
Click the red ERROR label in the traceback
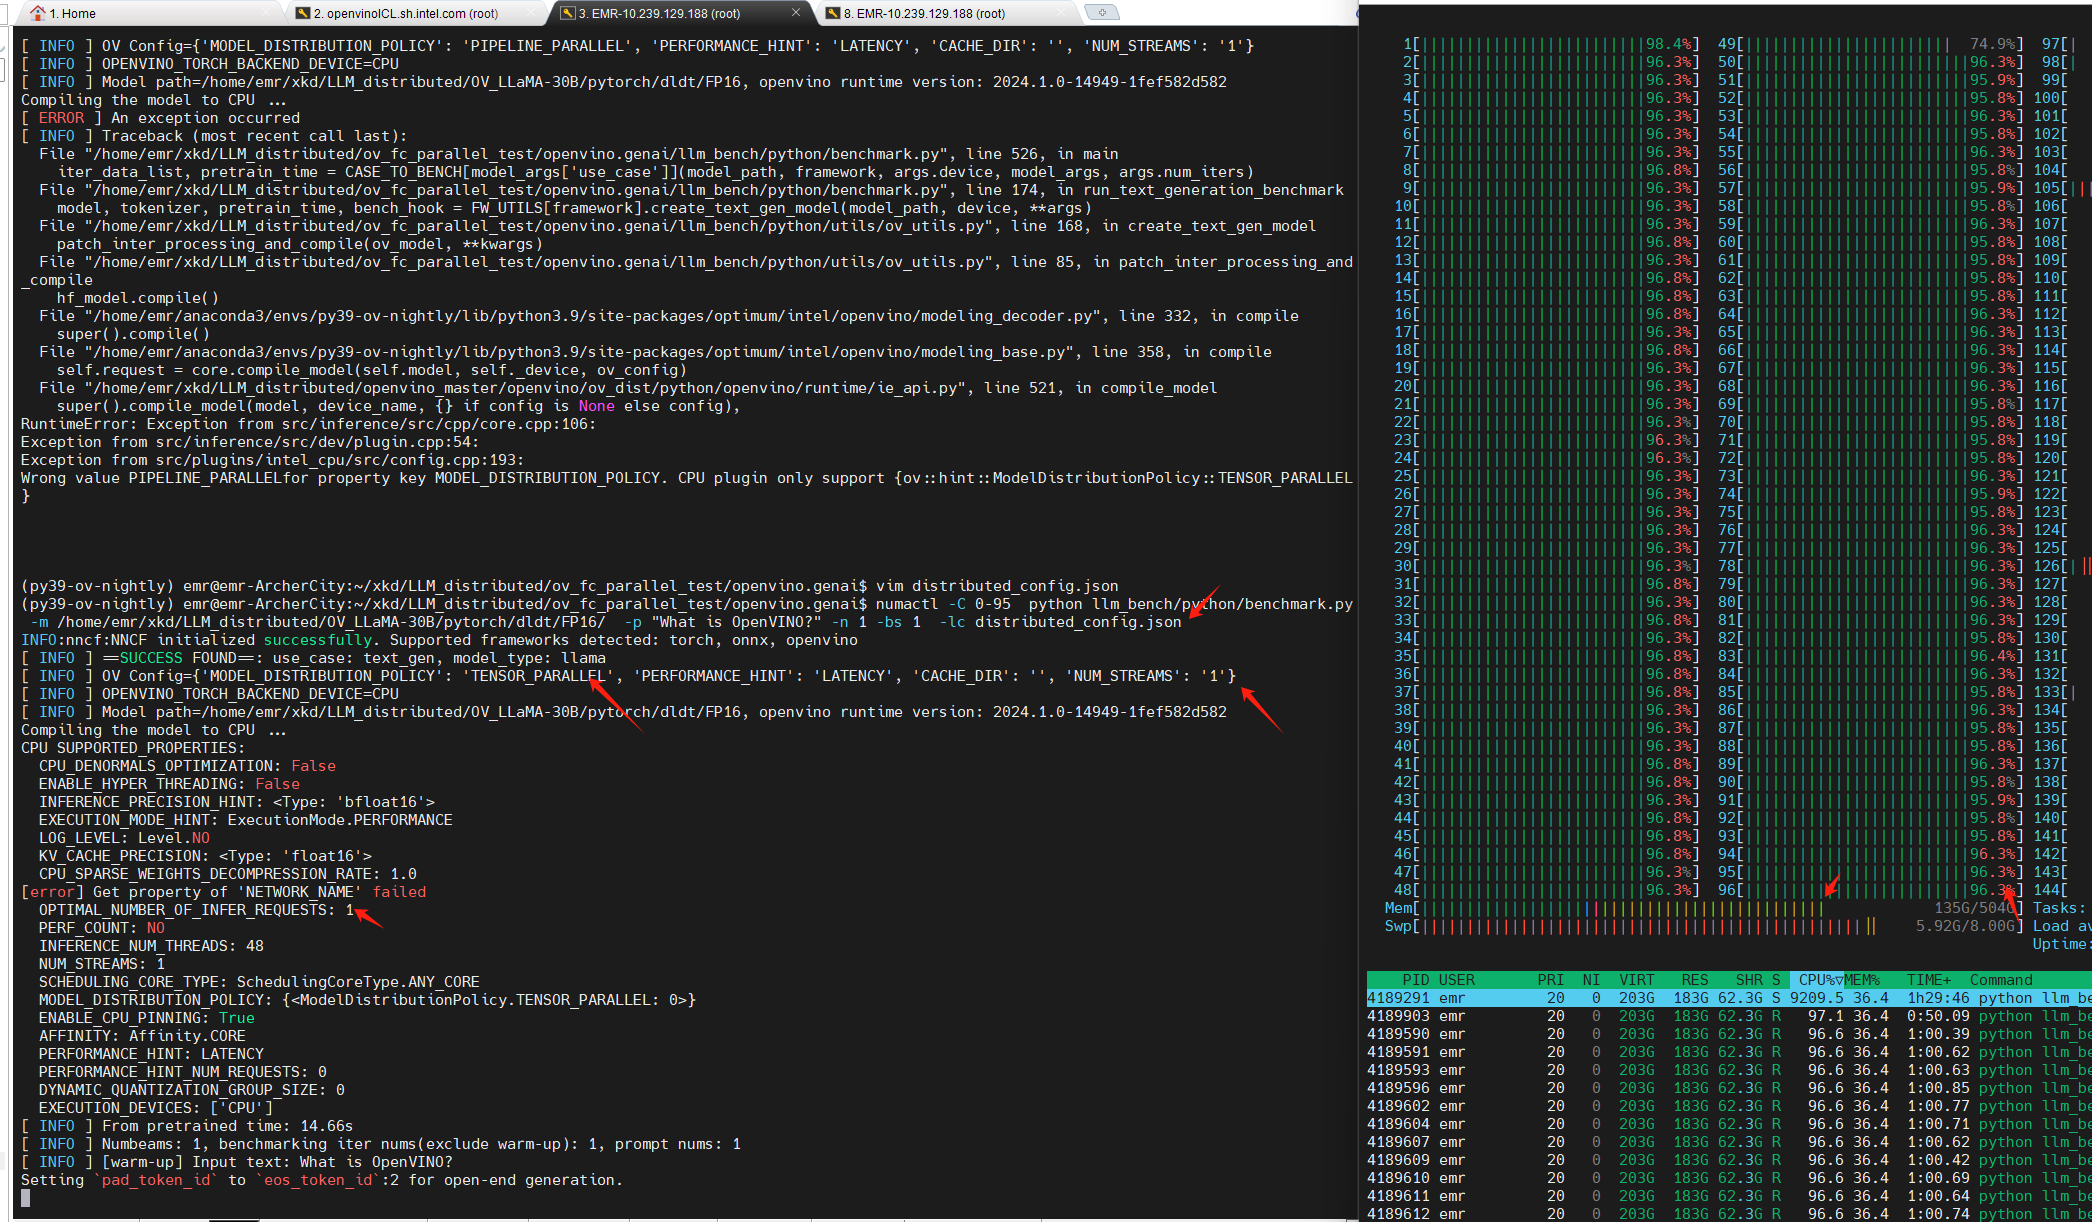[x=62, y=118]
